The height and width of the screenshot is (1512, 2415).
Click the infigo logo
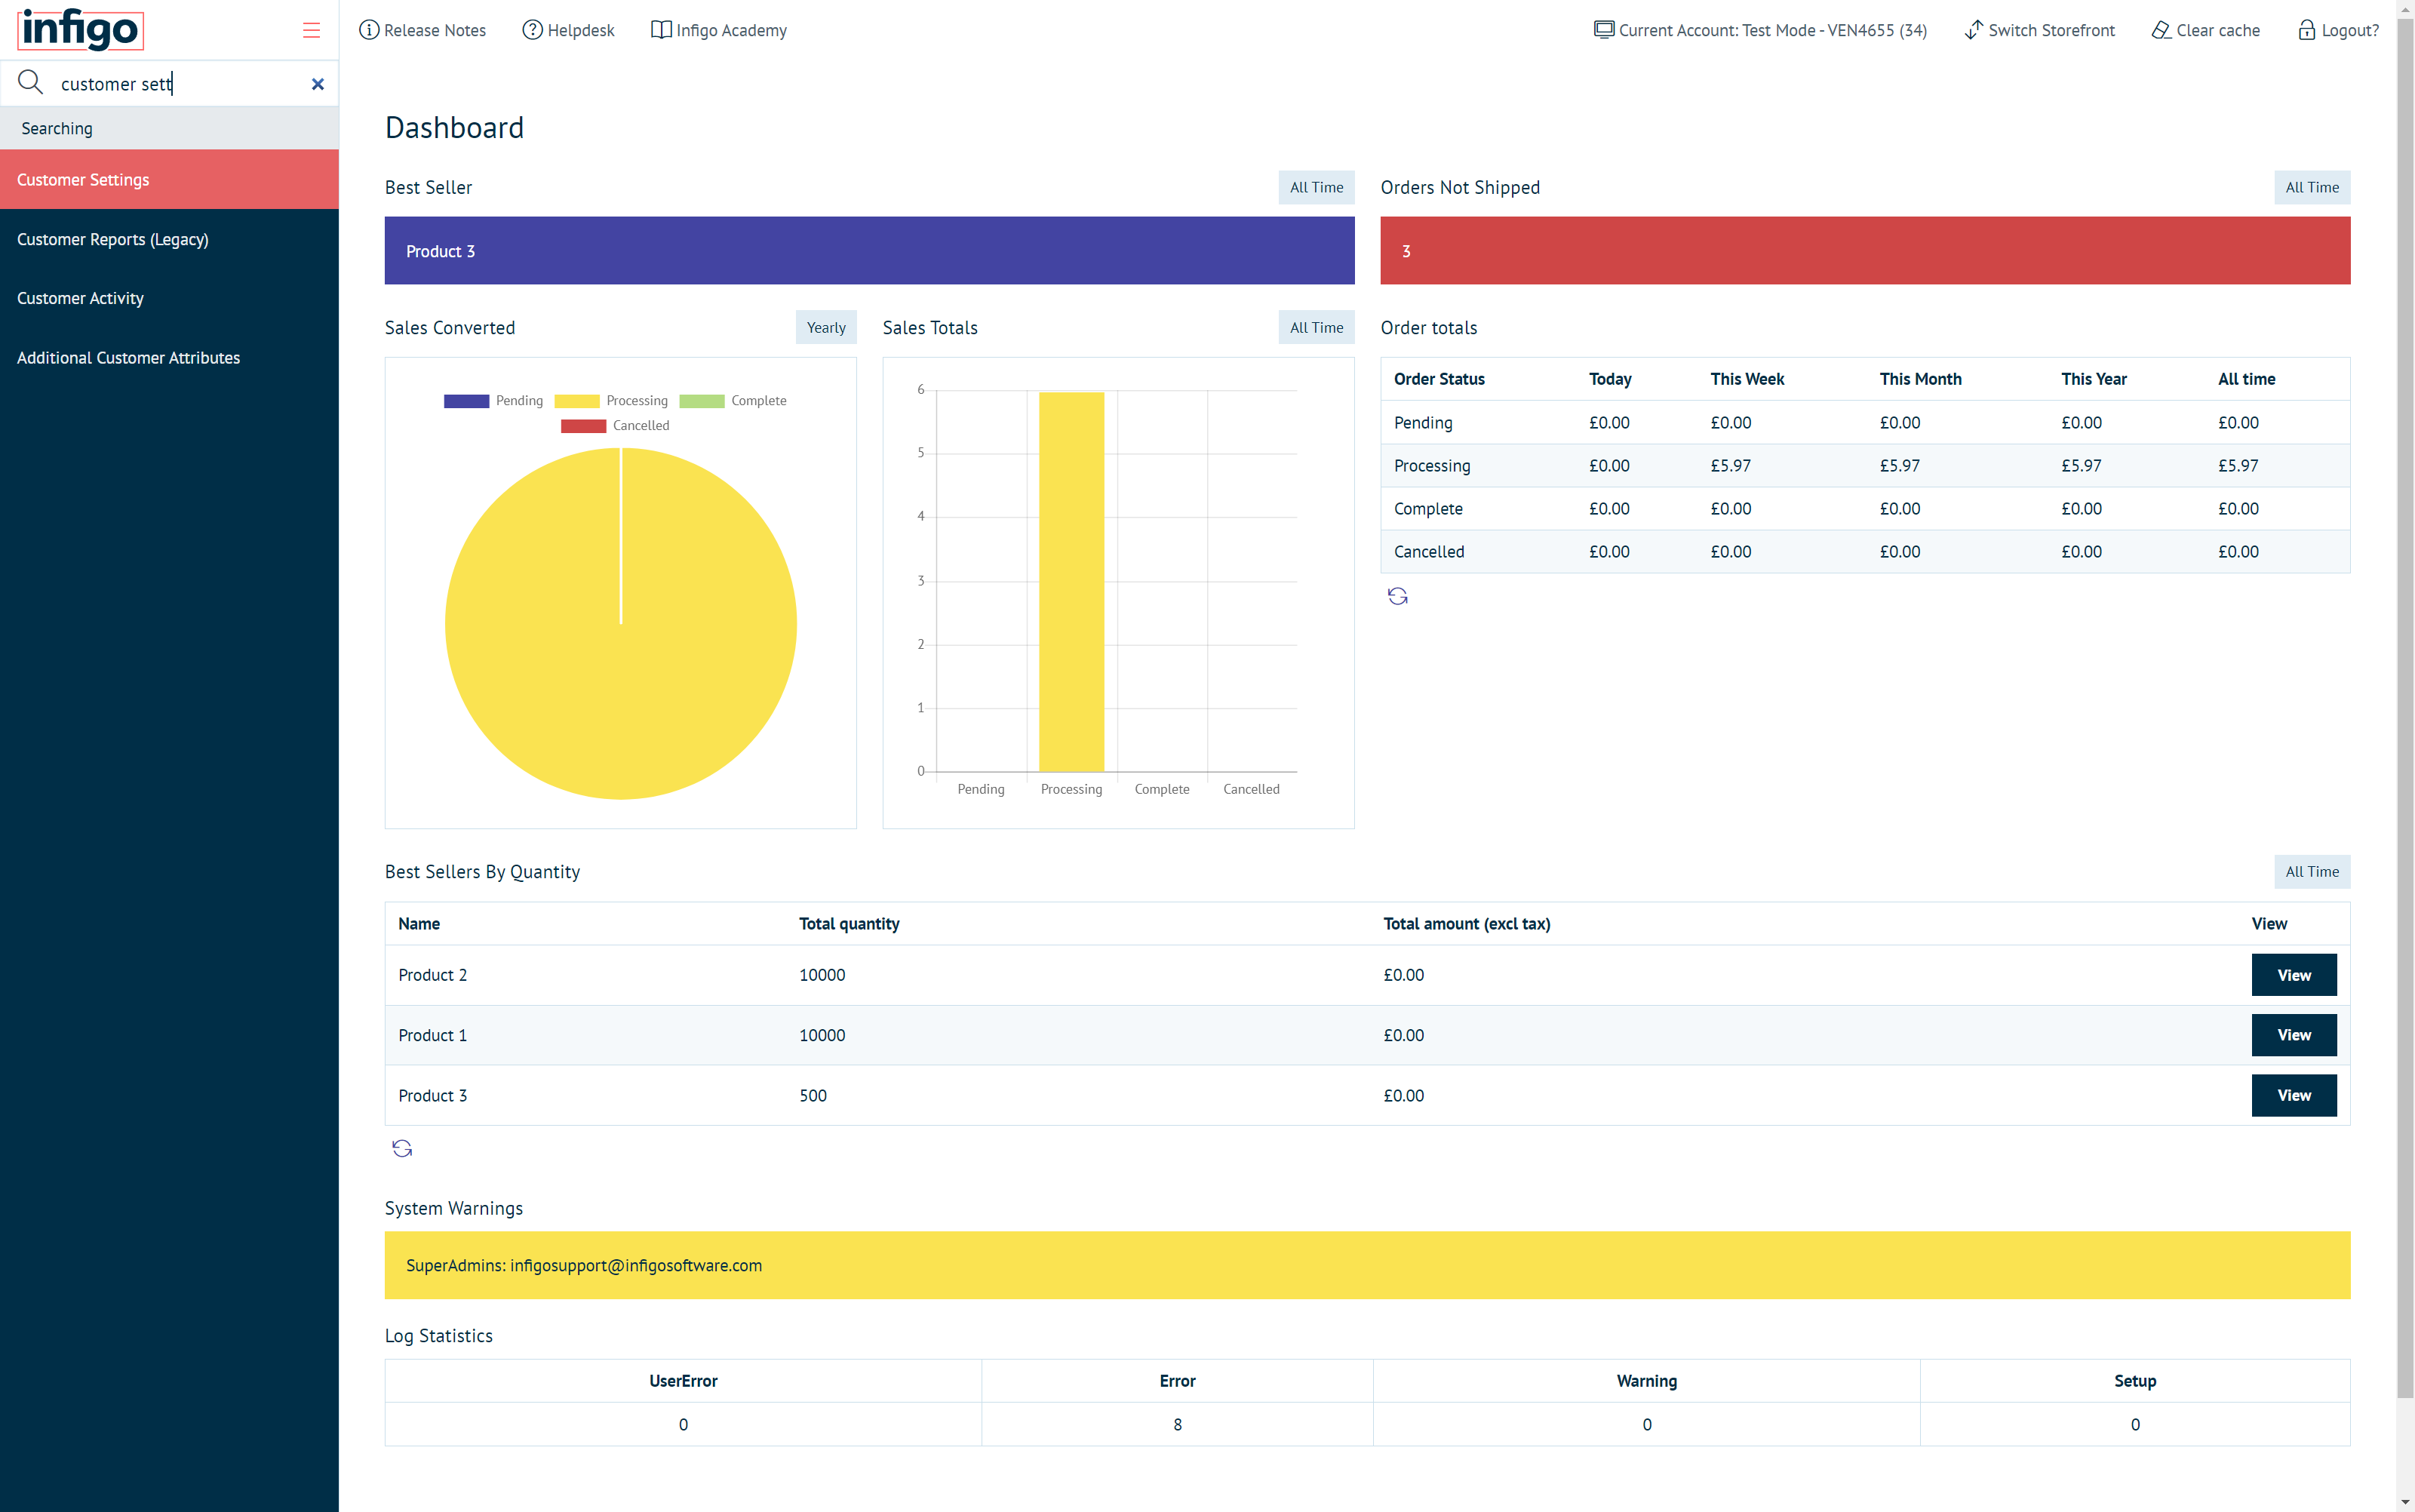coord(80,29)
